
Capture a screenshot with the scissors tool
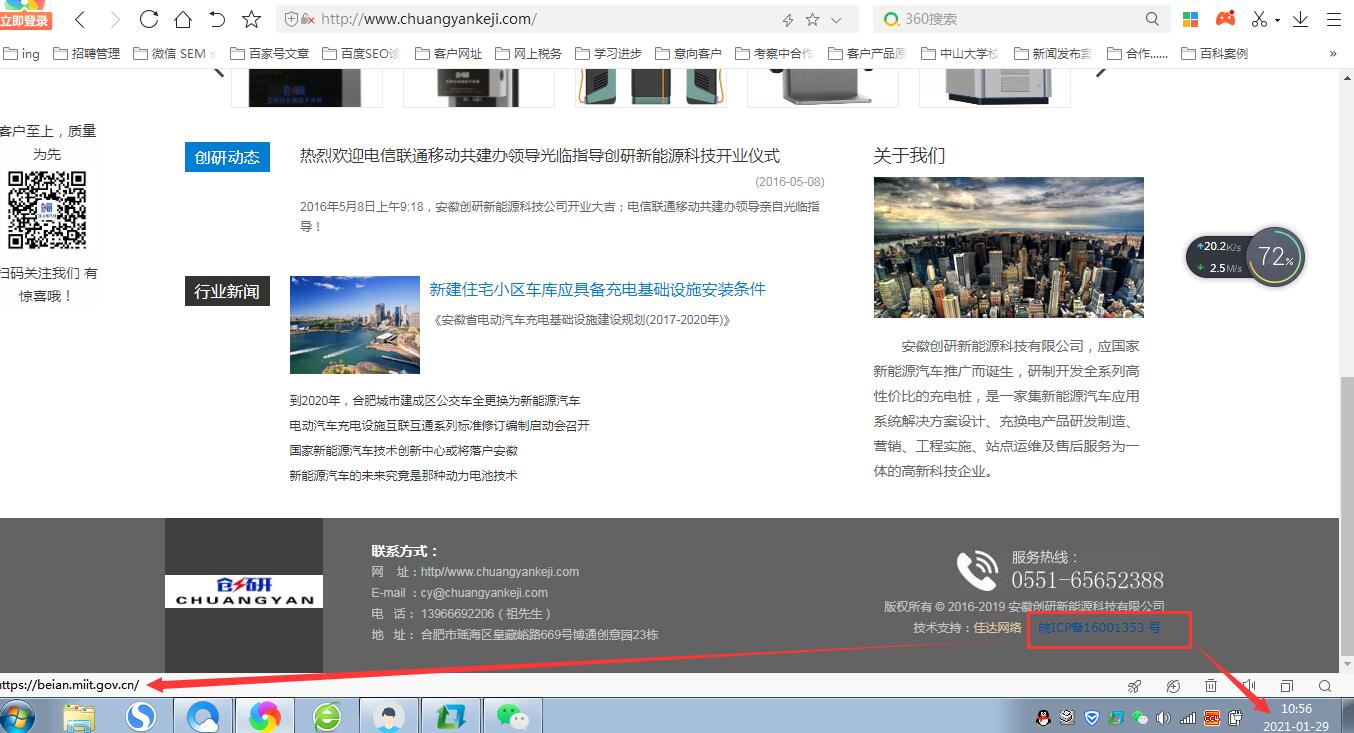click(x=1258, y=18)
